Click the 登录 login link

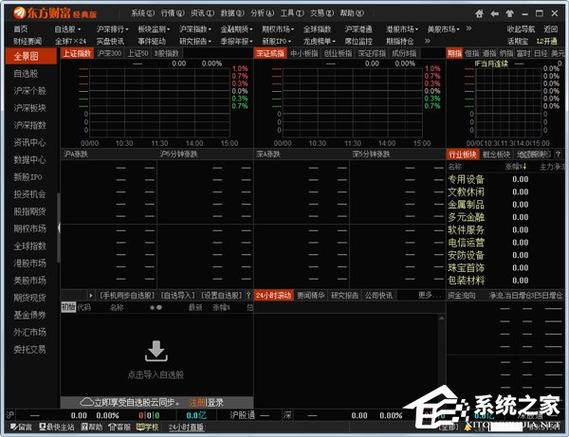[215, 403]
